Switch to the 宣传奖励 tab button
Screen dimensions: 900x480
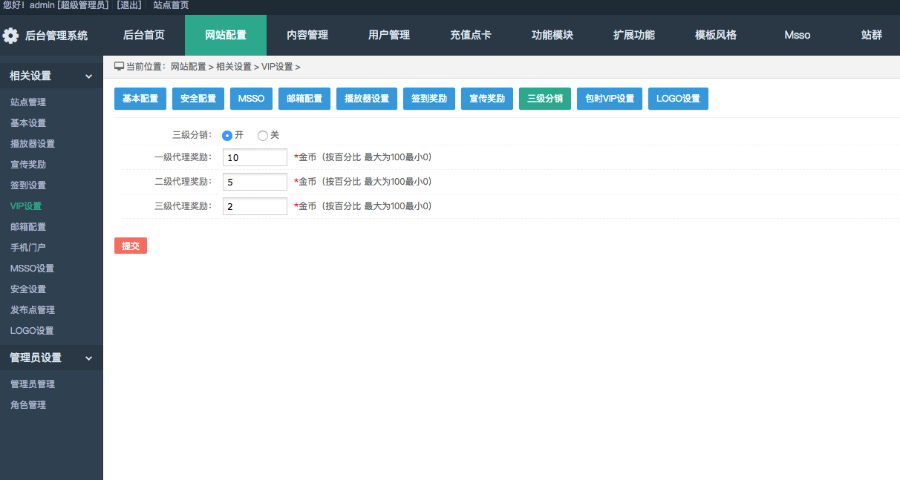pos(487,99)
